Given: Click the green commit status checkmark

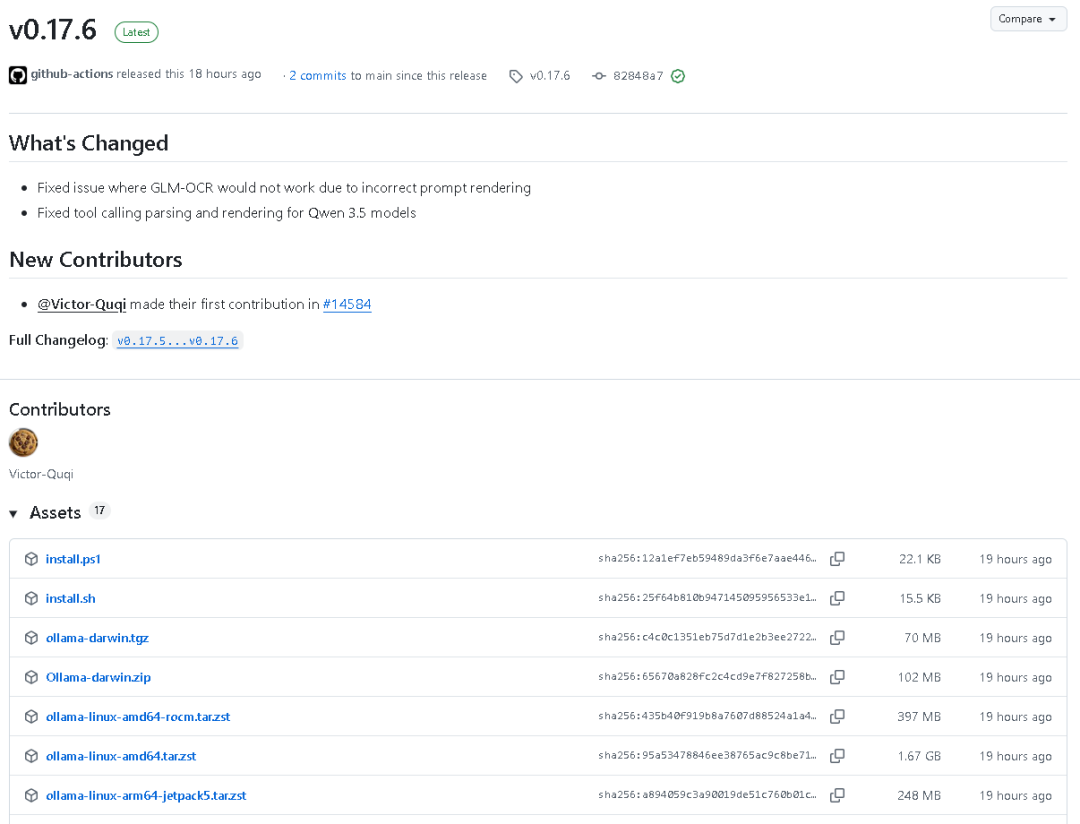Looking at the screenshot, I should pos(678,76).
